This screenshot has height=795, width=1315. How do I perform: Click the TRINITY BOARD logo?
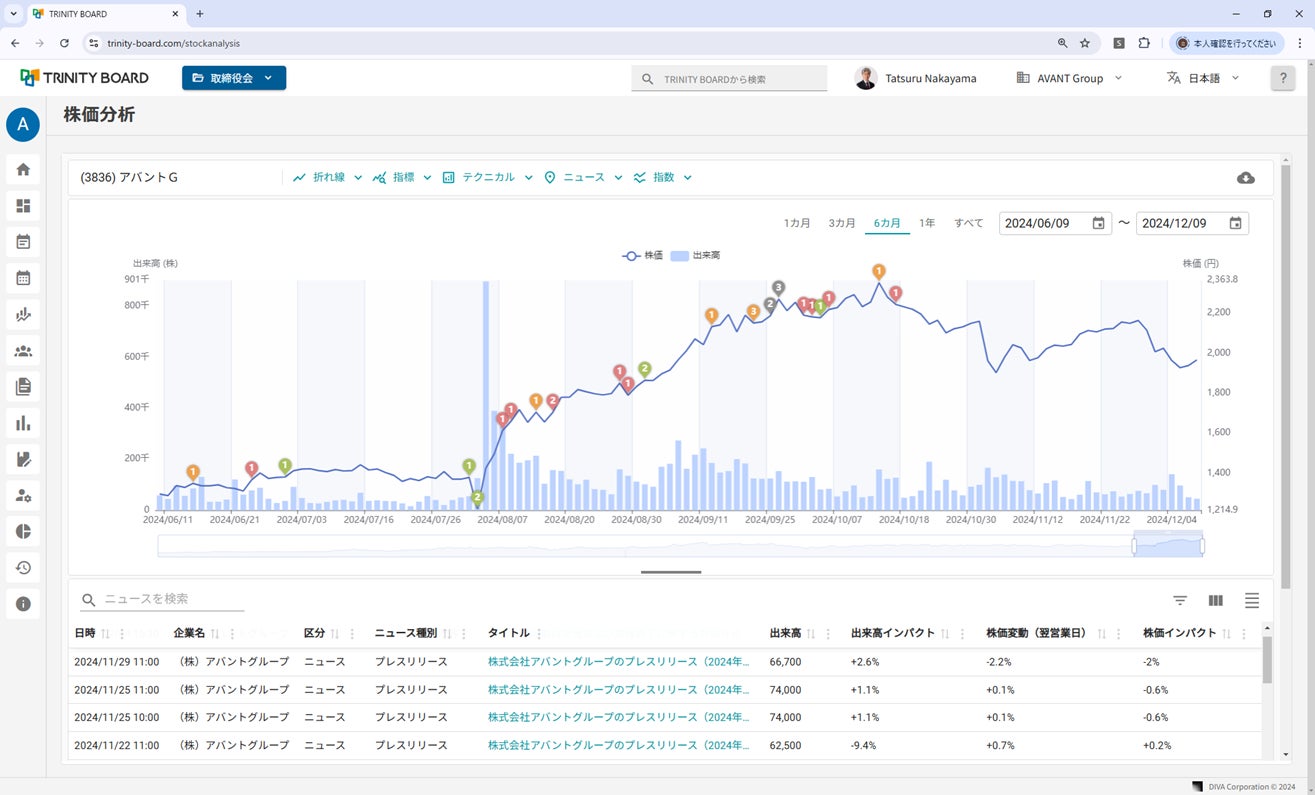click(x=84, y=78)
